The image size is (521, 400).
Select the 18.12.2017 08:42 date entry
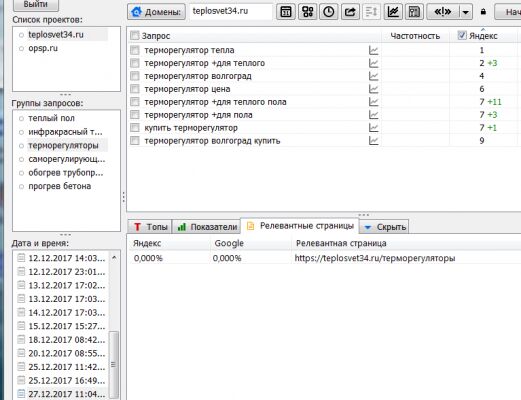click(x=62, y=340)
